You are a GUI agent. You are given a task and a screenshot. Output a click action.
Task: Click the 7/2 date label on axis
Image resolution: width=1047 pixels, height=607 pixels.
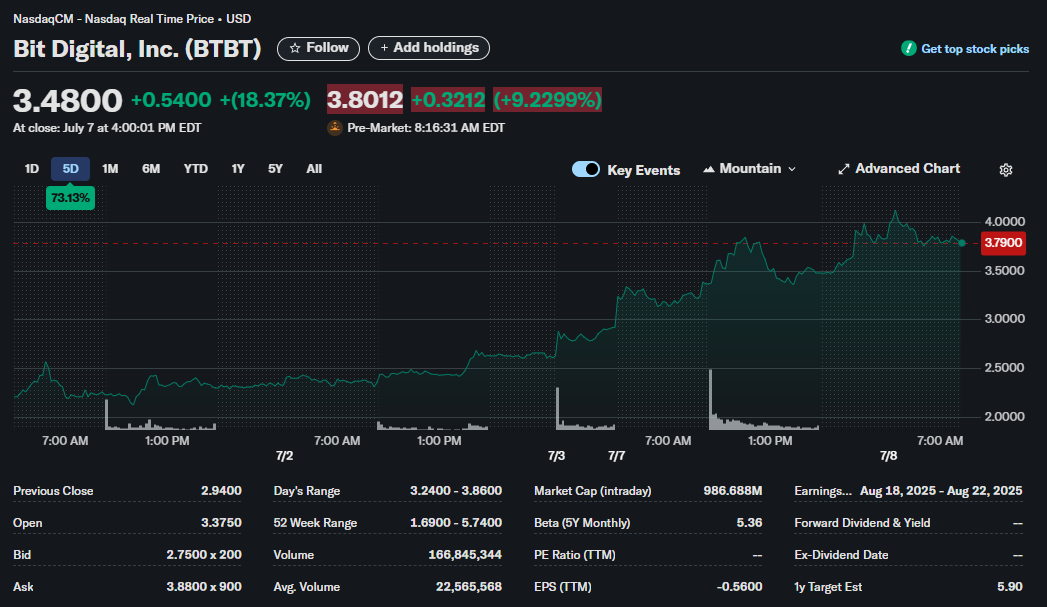pyautogui.click(x=284, y=456)
